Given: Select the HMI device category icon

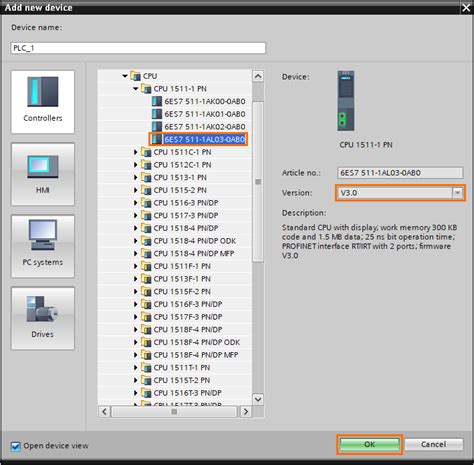Looking at the screenshot, I should coord(43,166).
